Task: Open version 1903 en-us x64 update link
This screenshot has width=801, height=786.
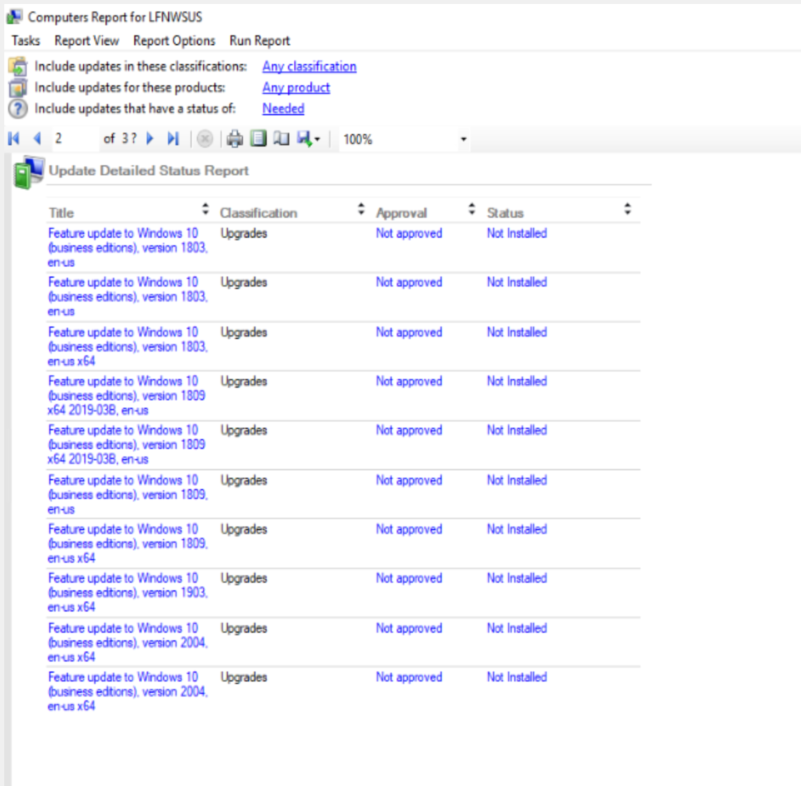Action: (128, 593)
